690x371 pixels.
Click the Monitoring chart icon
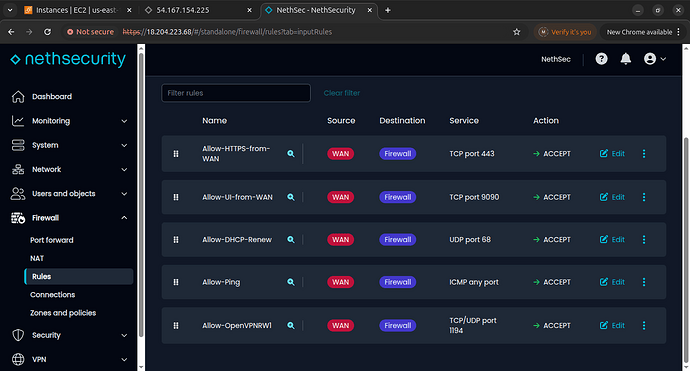click(x=18, y=121)
